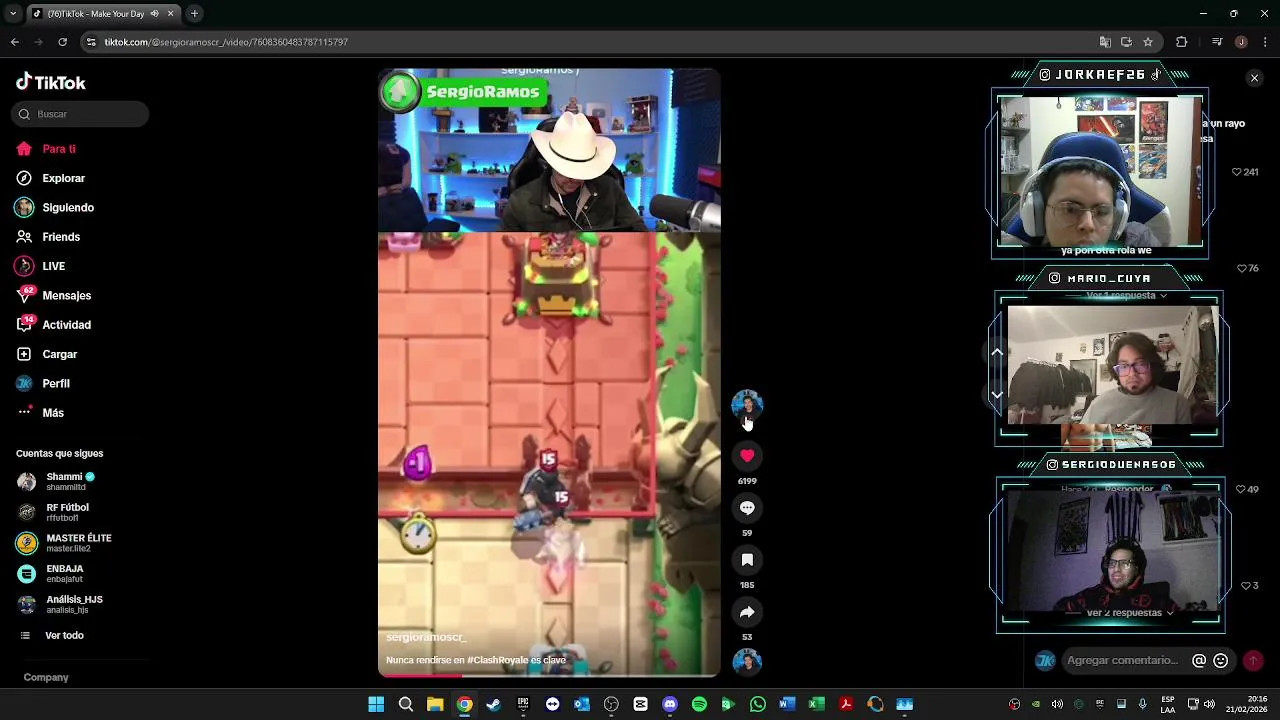Image resolution: width=1280 pixels, height=720 pixels.
Task: Open the spinning sound disc icon
Action: (747, 661)
